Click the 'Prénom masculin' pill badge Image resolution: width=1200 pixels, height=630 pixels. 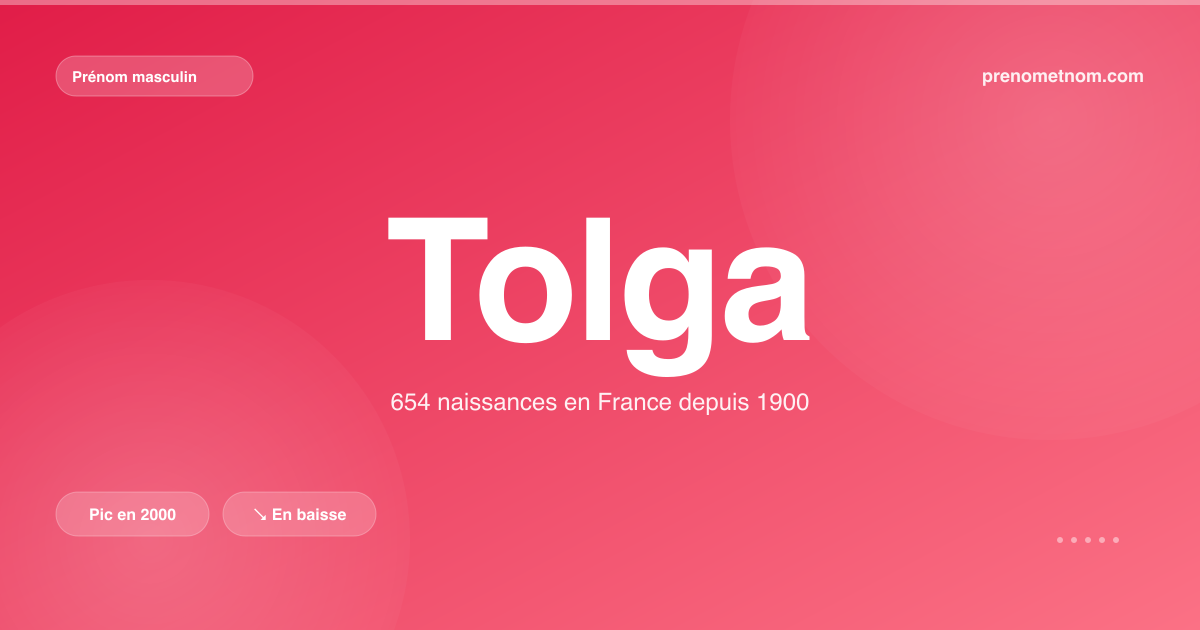154,76
